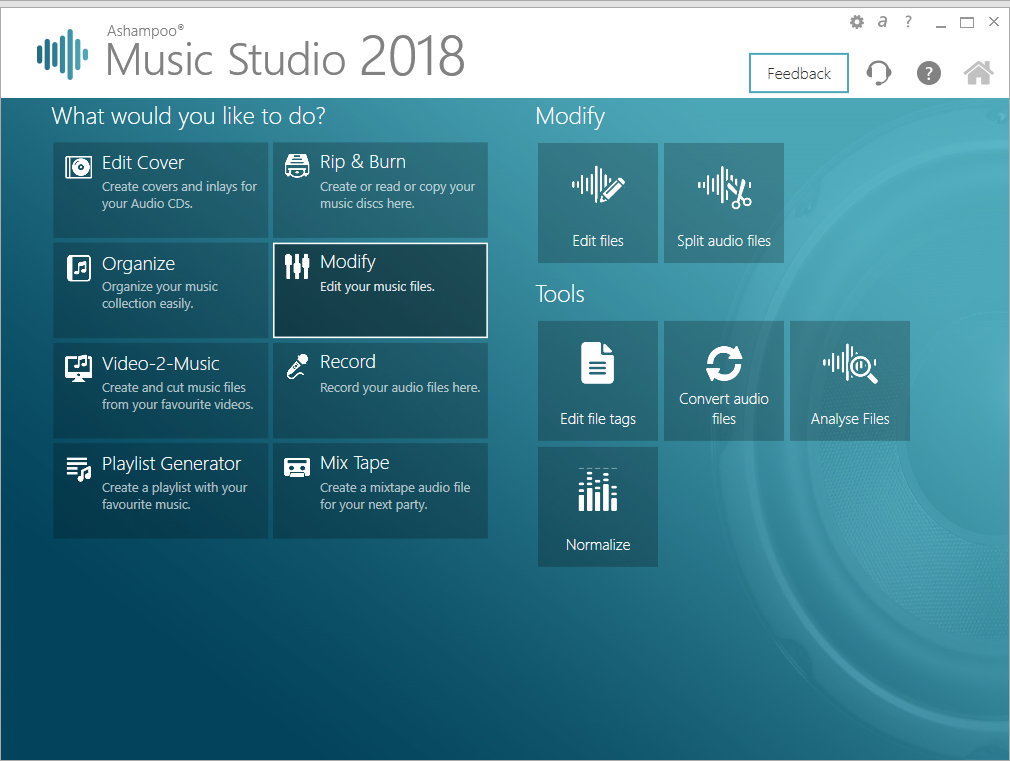Select the highlighted Modify tile
This screenshot has height=761, width=1010.
pos(380,290)
